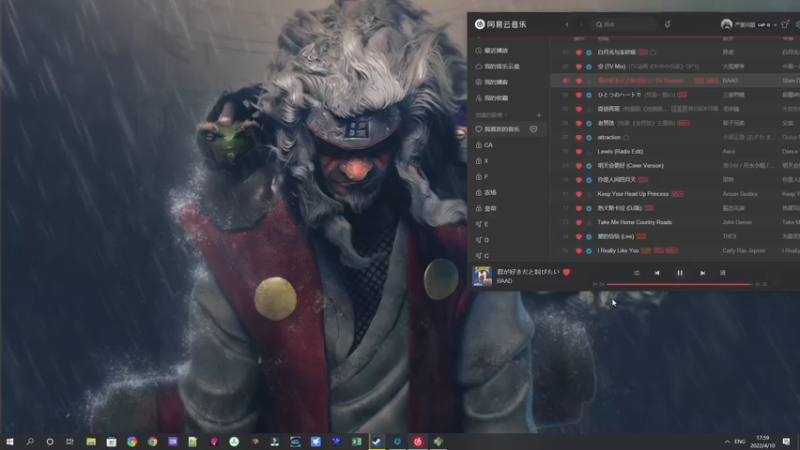Open the user avatar profile picture
Viewport: 800px width, 450px height.
[x=727, y=24]
